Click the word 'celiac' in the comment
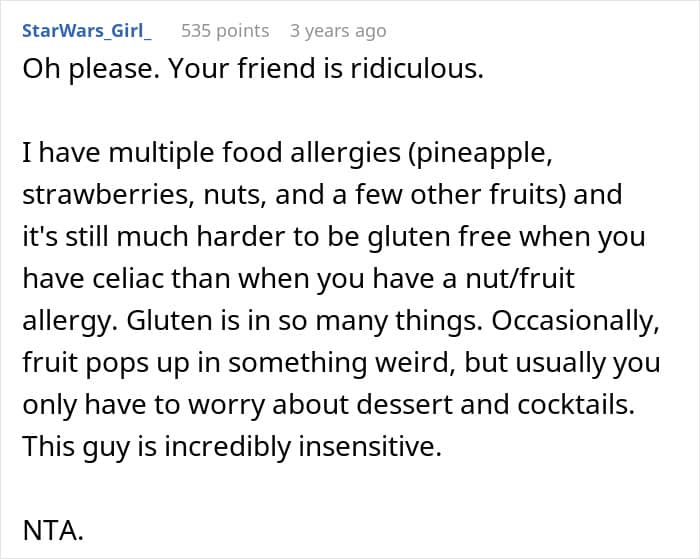Image resolution: width=700 pixels, height=559 pixels. click(129, 279)
